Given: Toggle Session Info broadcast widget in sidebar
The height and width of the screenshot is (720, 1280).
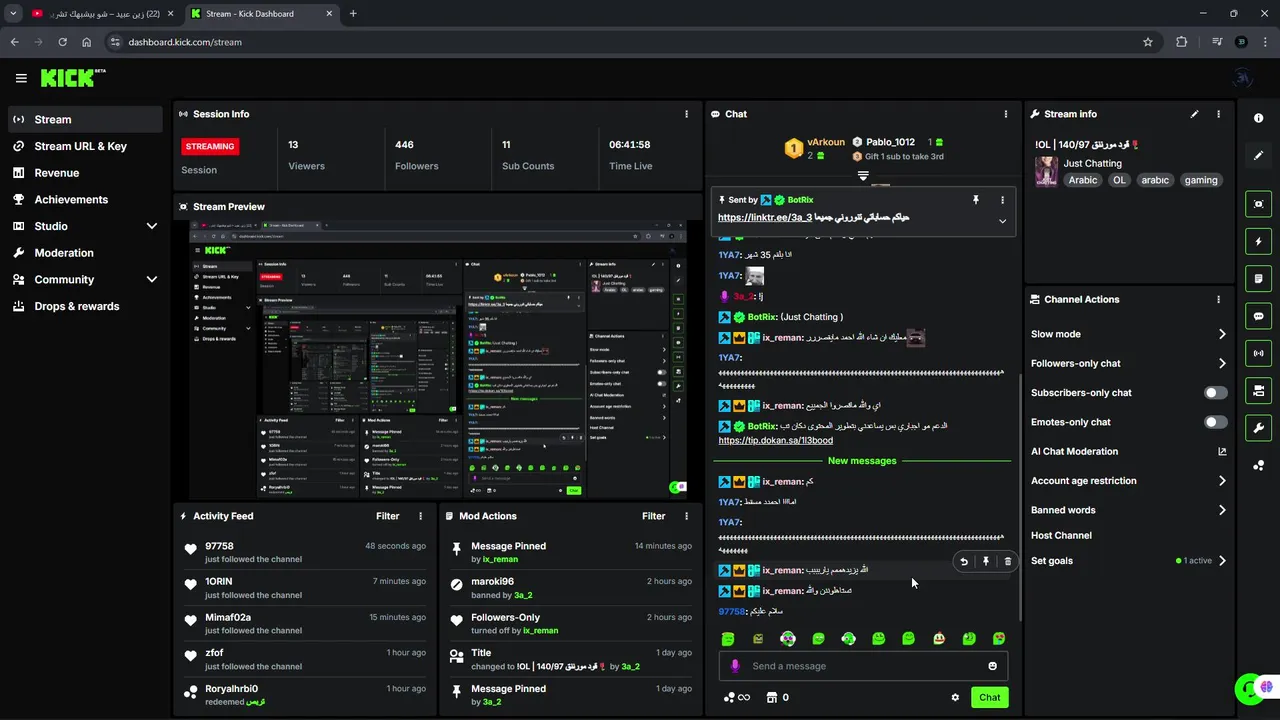Looking at the screenshot, I should point(1258,353).
